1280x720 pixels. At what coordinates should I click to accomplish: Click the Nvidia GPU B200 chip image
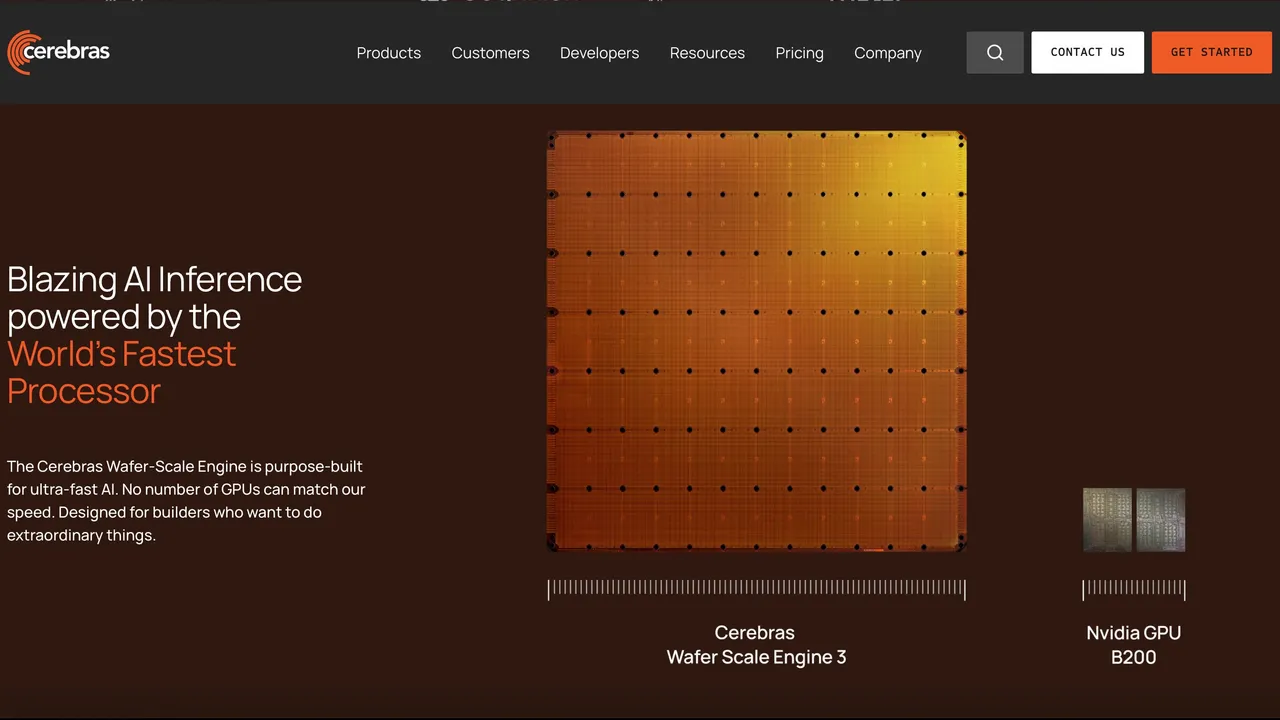click(1134, 520)
